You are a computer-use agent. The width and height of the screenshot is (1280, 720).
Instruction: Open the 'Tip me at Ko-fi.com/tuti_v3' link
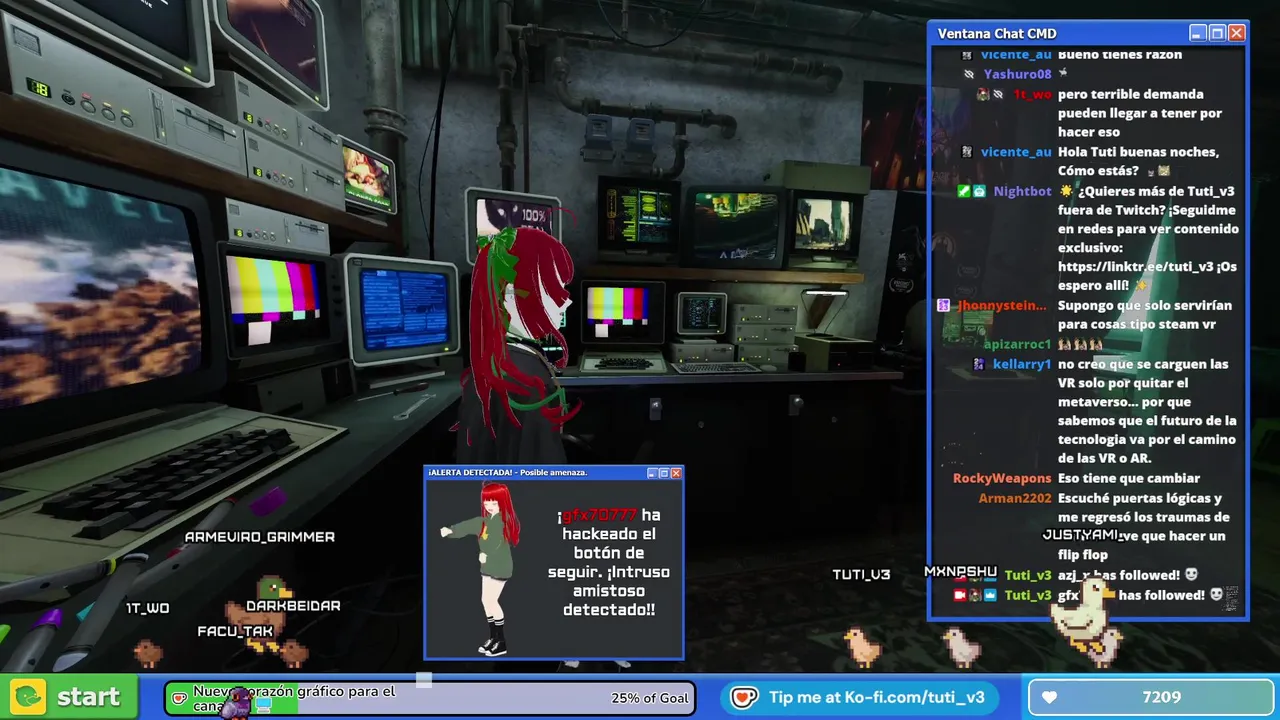click(876, 698)
